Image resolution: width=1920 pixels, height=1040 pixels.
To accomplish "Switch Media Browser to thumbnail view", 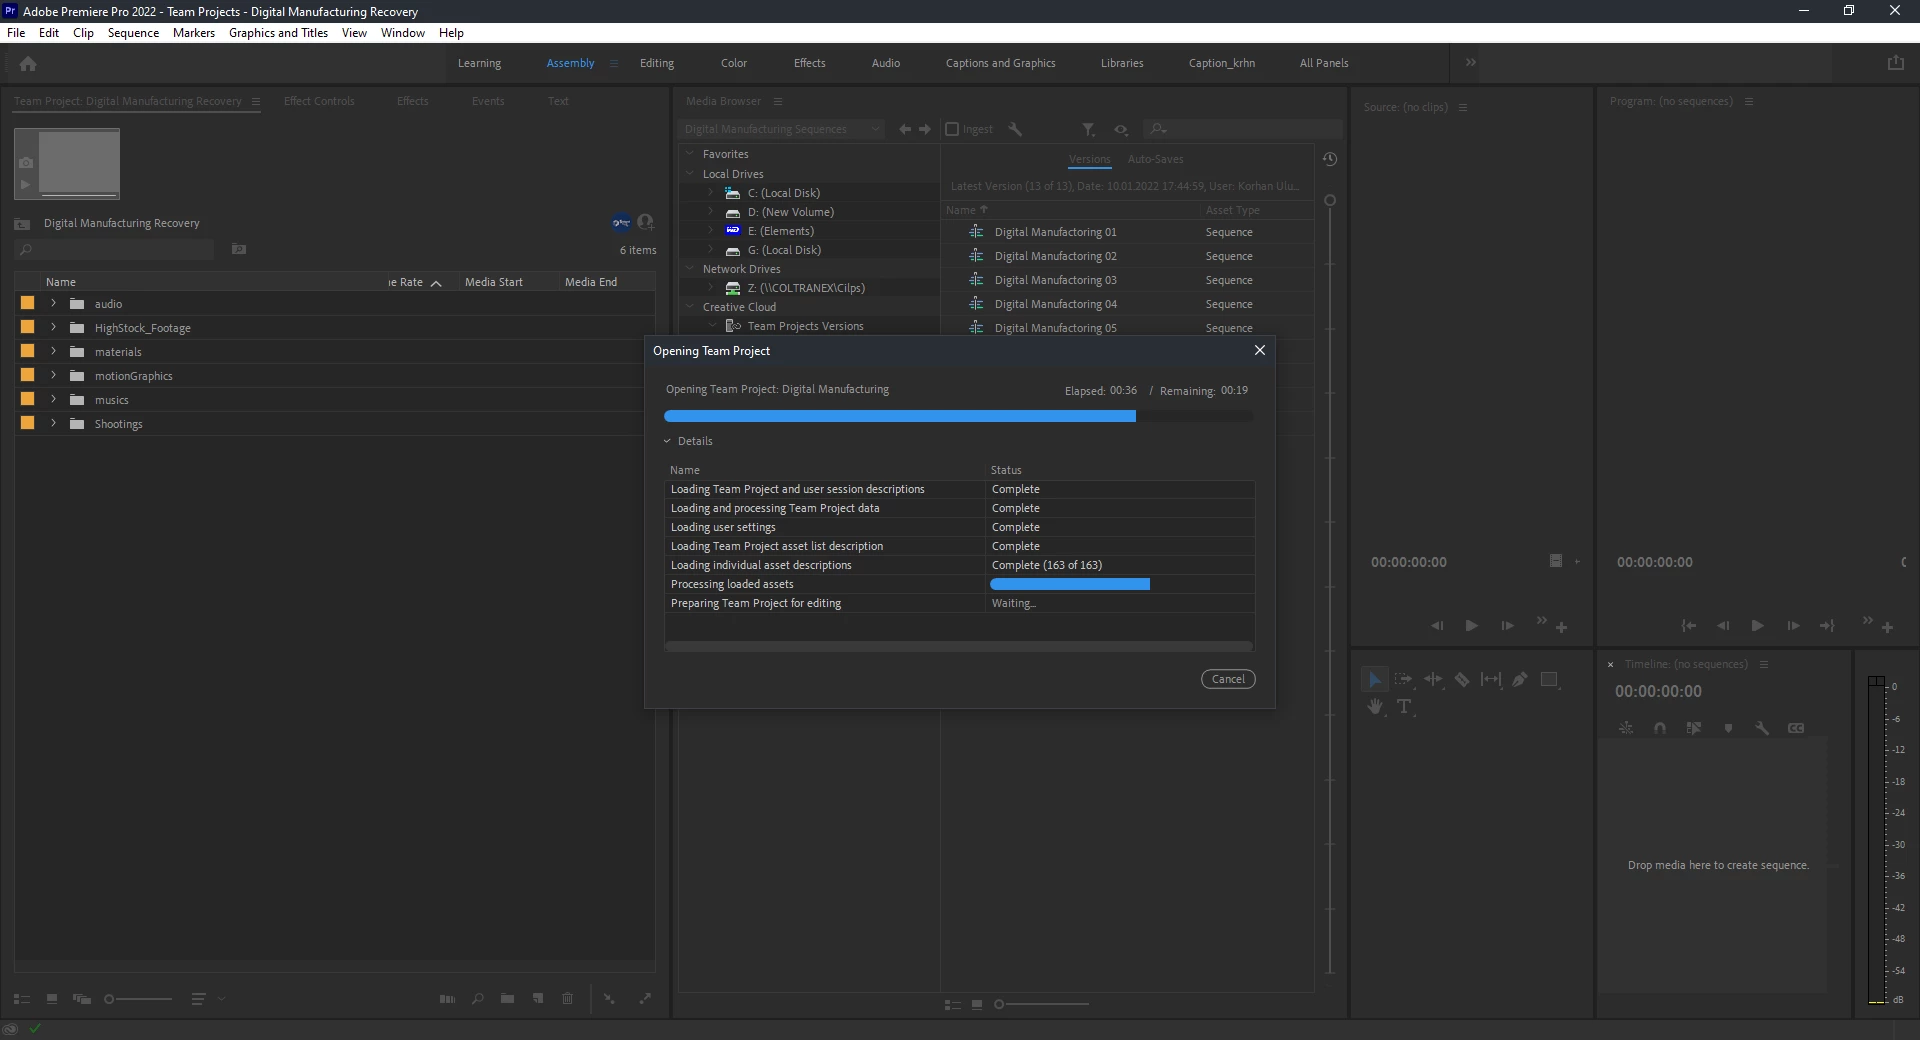I will click(977, 1004).
